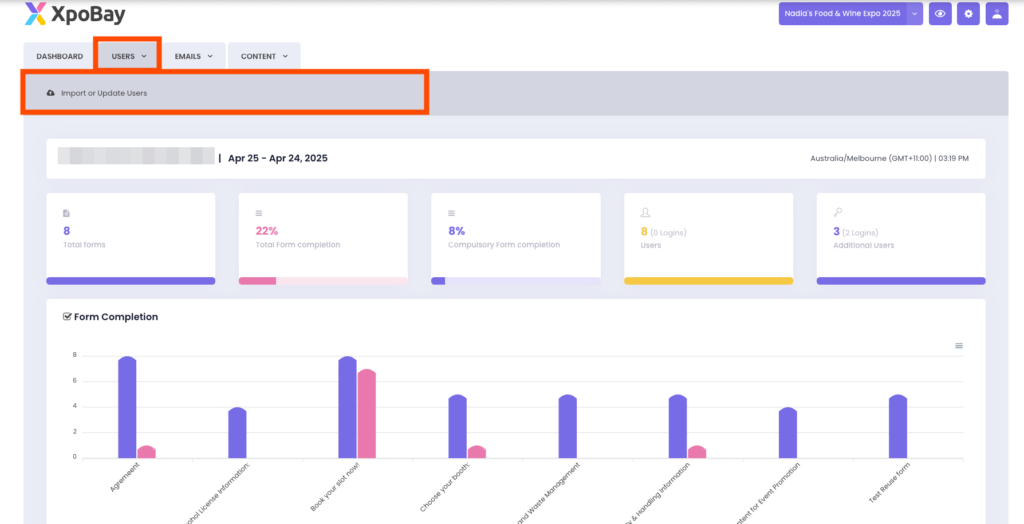Screen dimensions: 1024x524
Task: Click the Additional Users key icon
Action: [x=836, y=213]
